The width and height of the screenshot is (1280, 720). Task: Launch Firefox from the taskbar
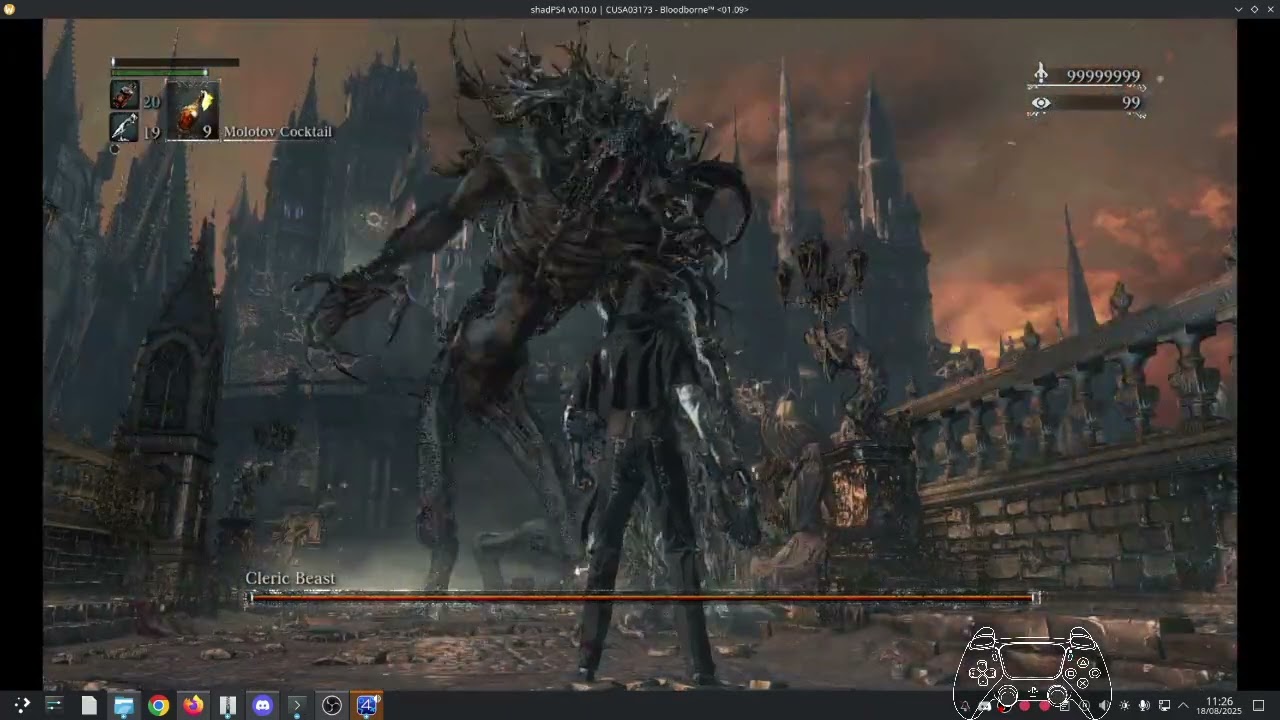(x=193, y=705)
